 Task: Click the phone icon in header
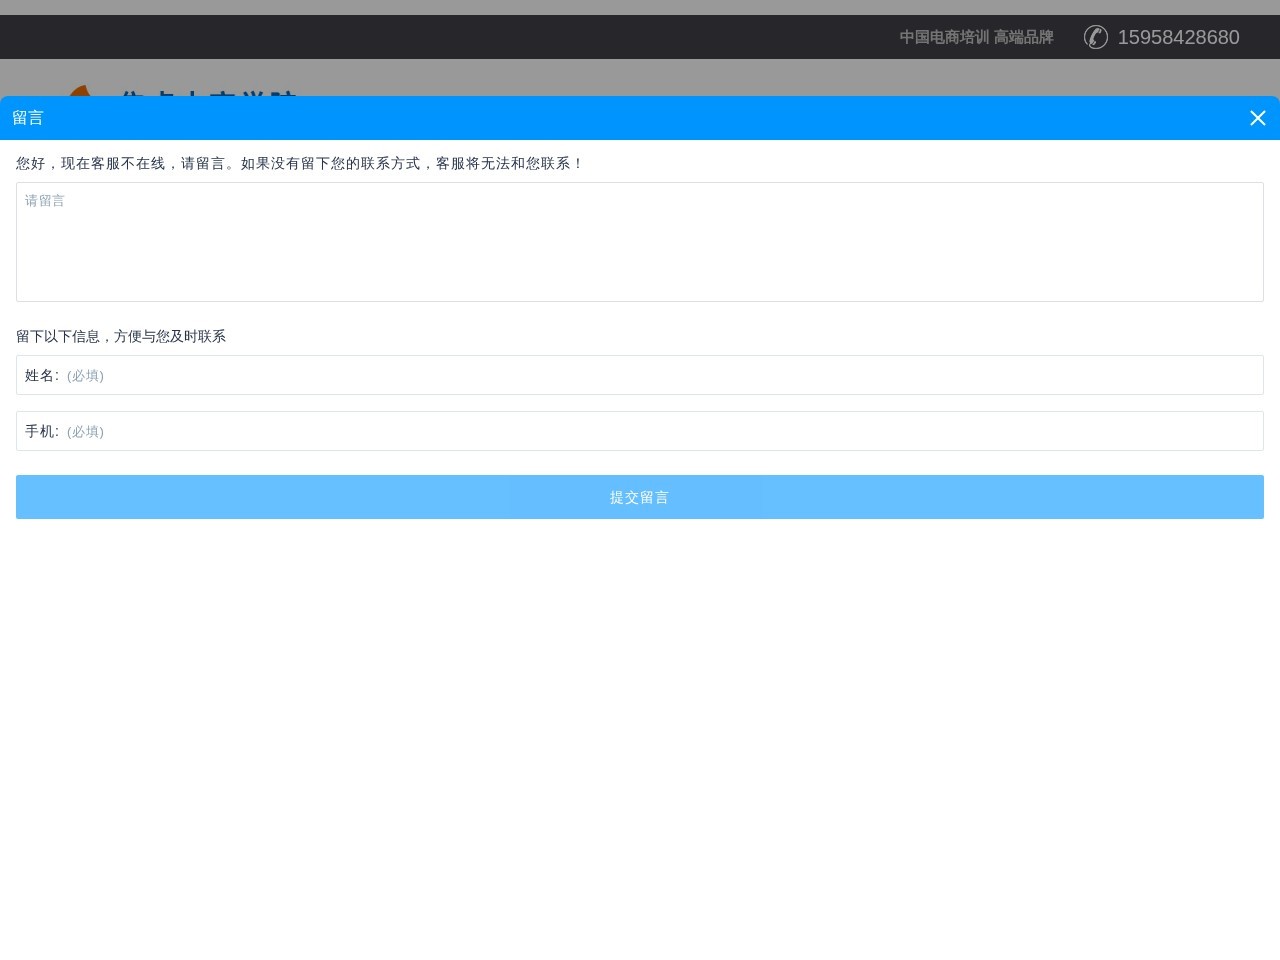[x=1096, y=37]
